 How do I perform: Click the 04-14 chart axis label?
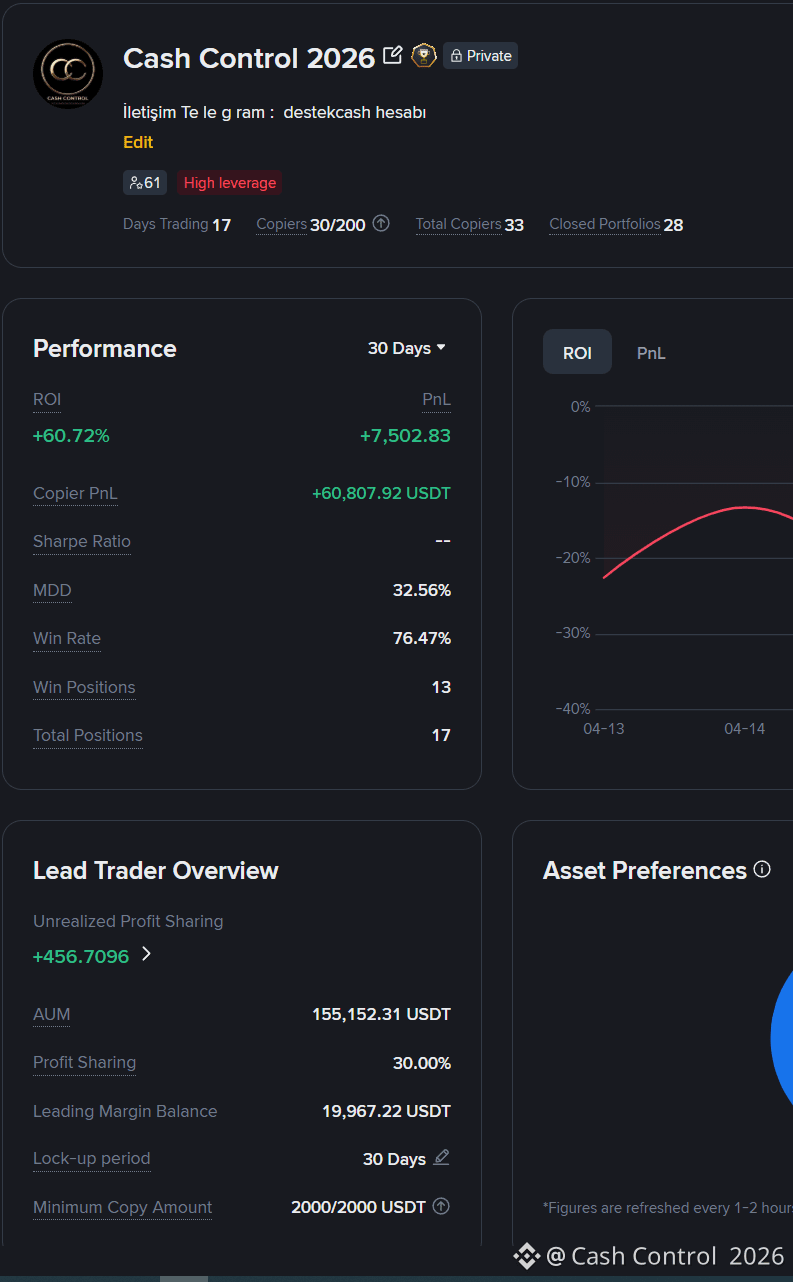744,728
